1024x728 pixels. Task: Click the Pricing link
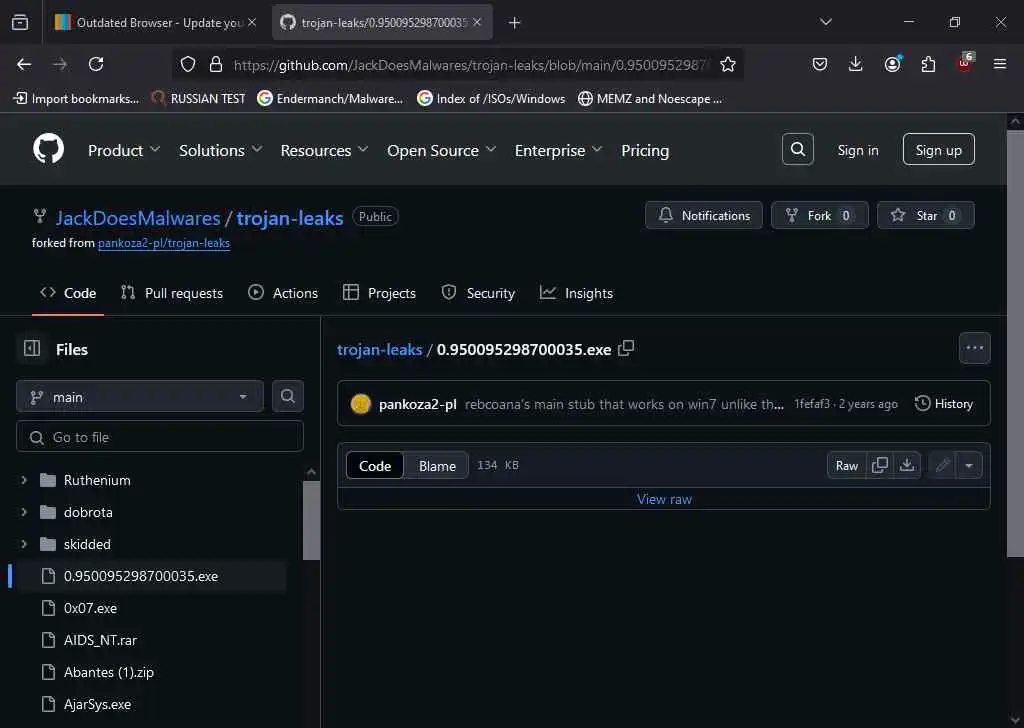645,150
